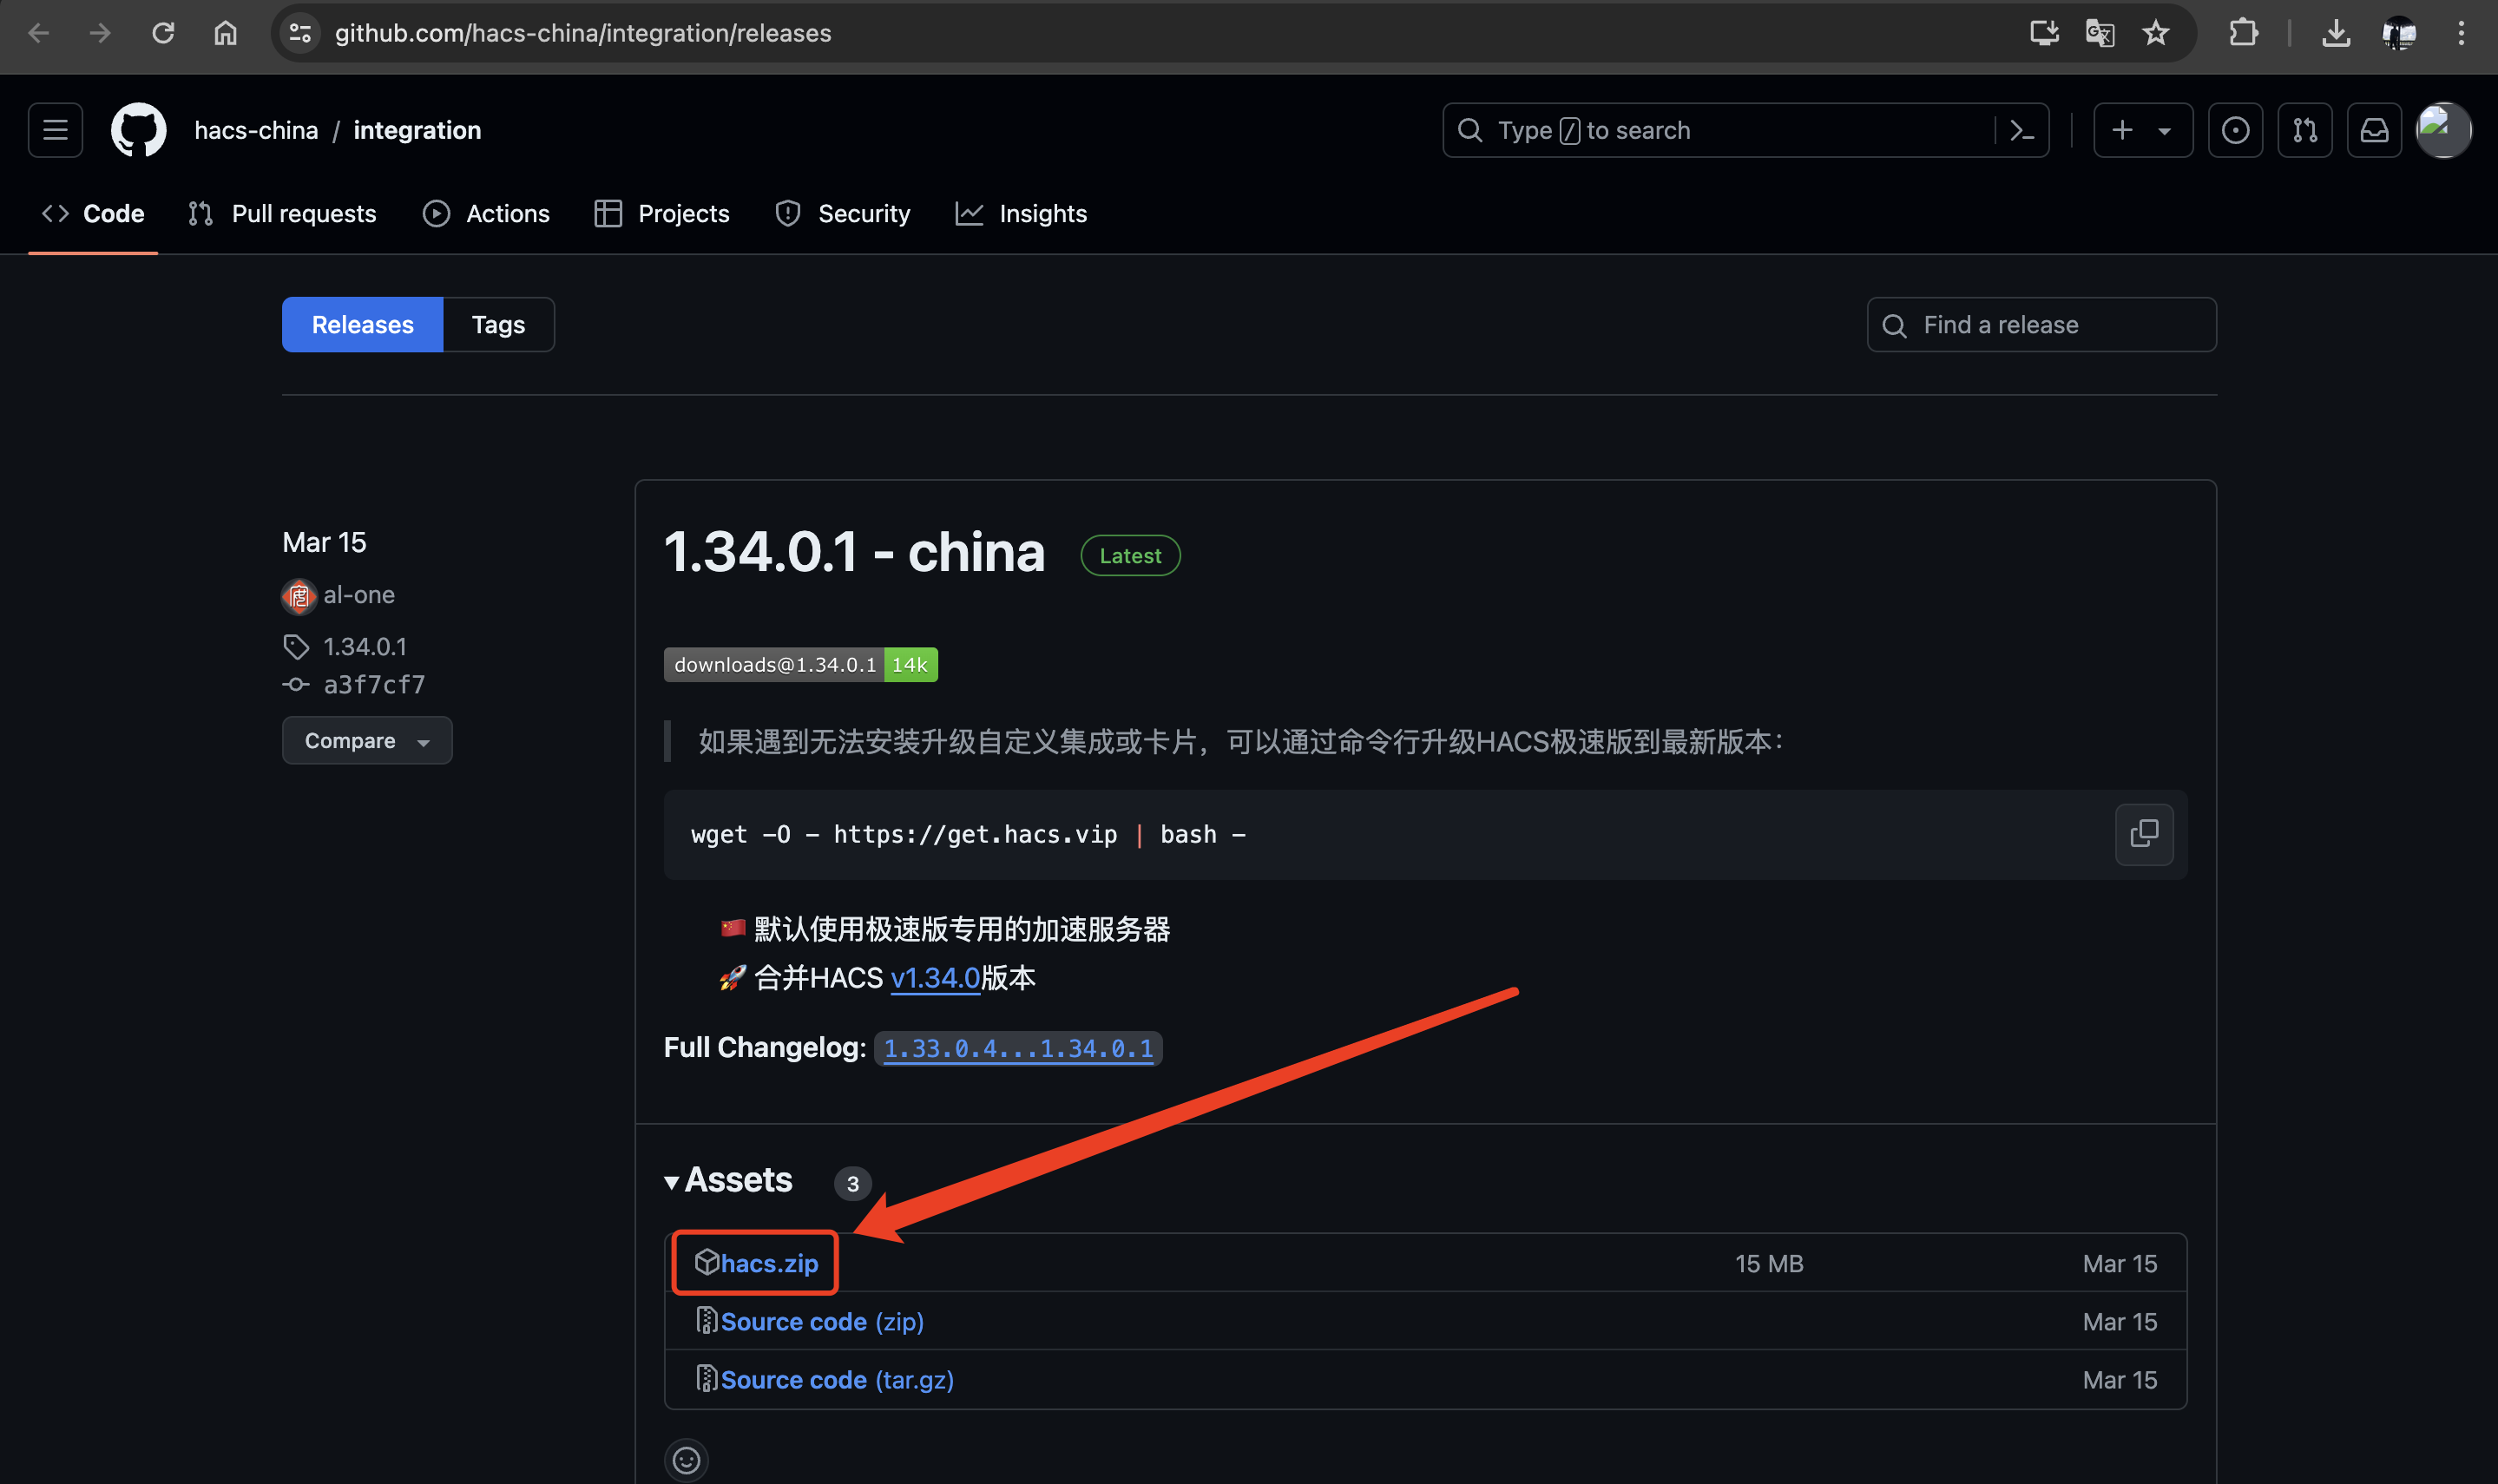Viewport: 2498px width, 1484px height.
Task: Download the hacs.zip asset
Action: click(x=768, y=1263)
